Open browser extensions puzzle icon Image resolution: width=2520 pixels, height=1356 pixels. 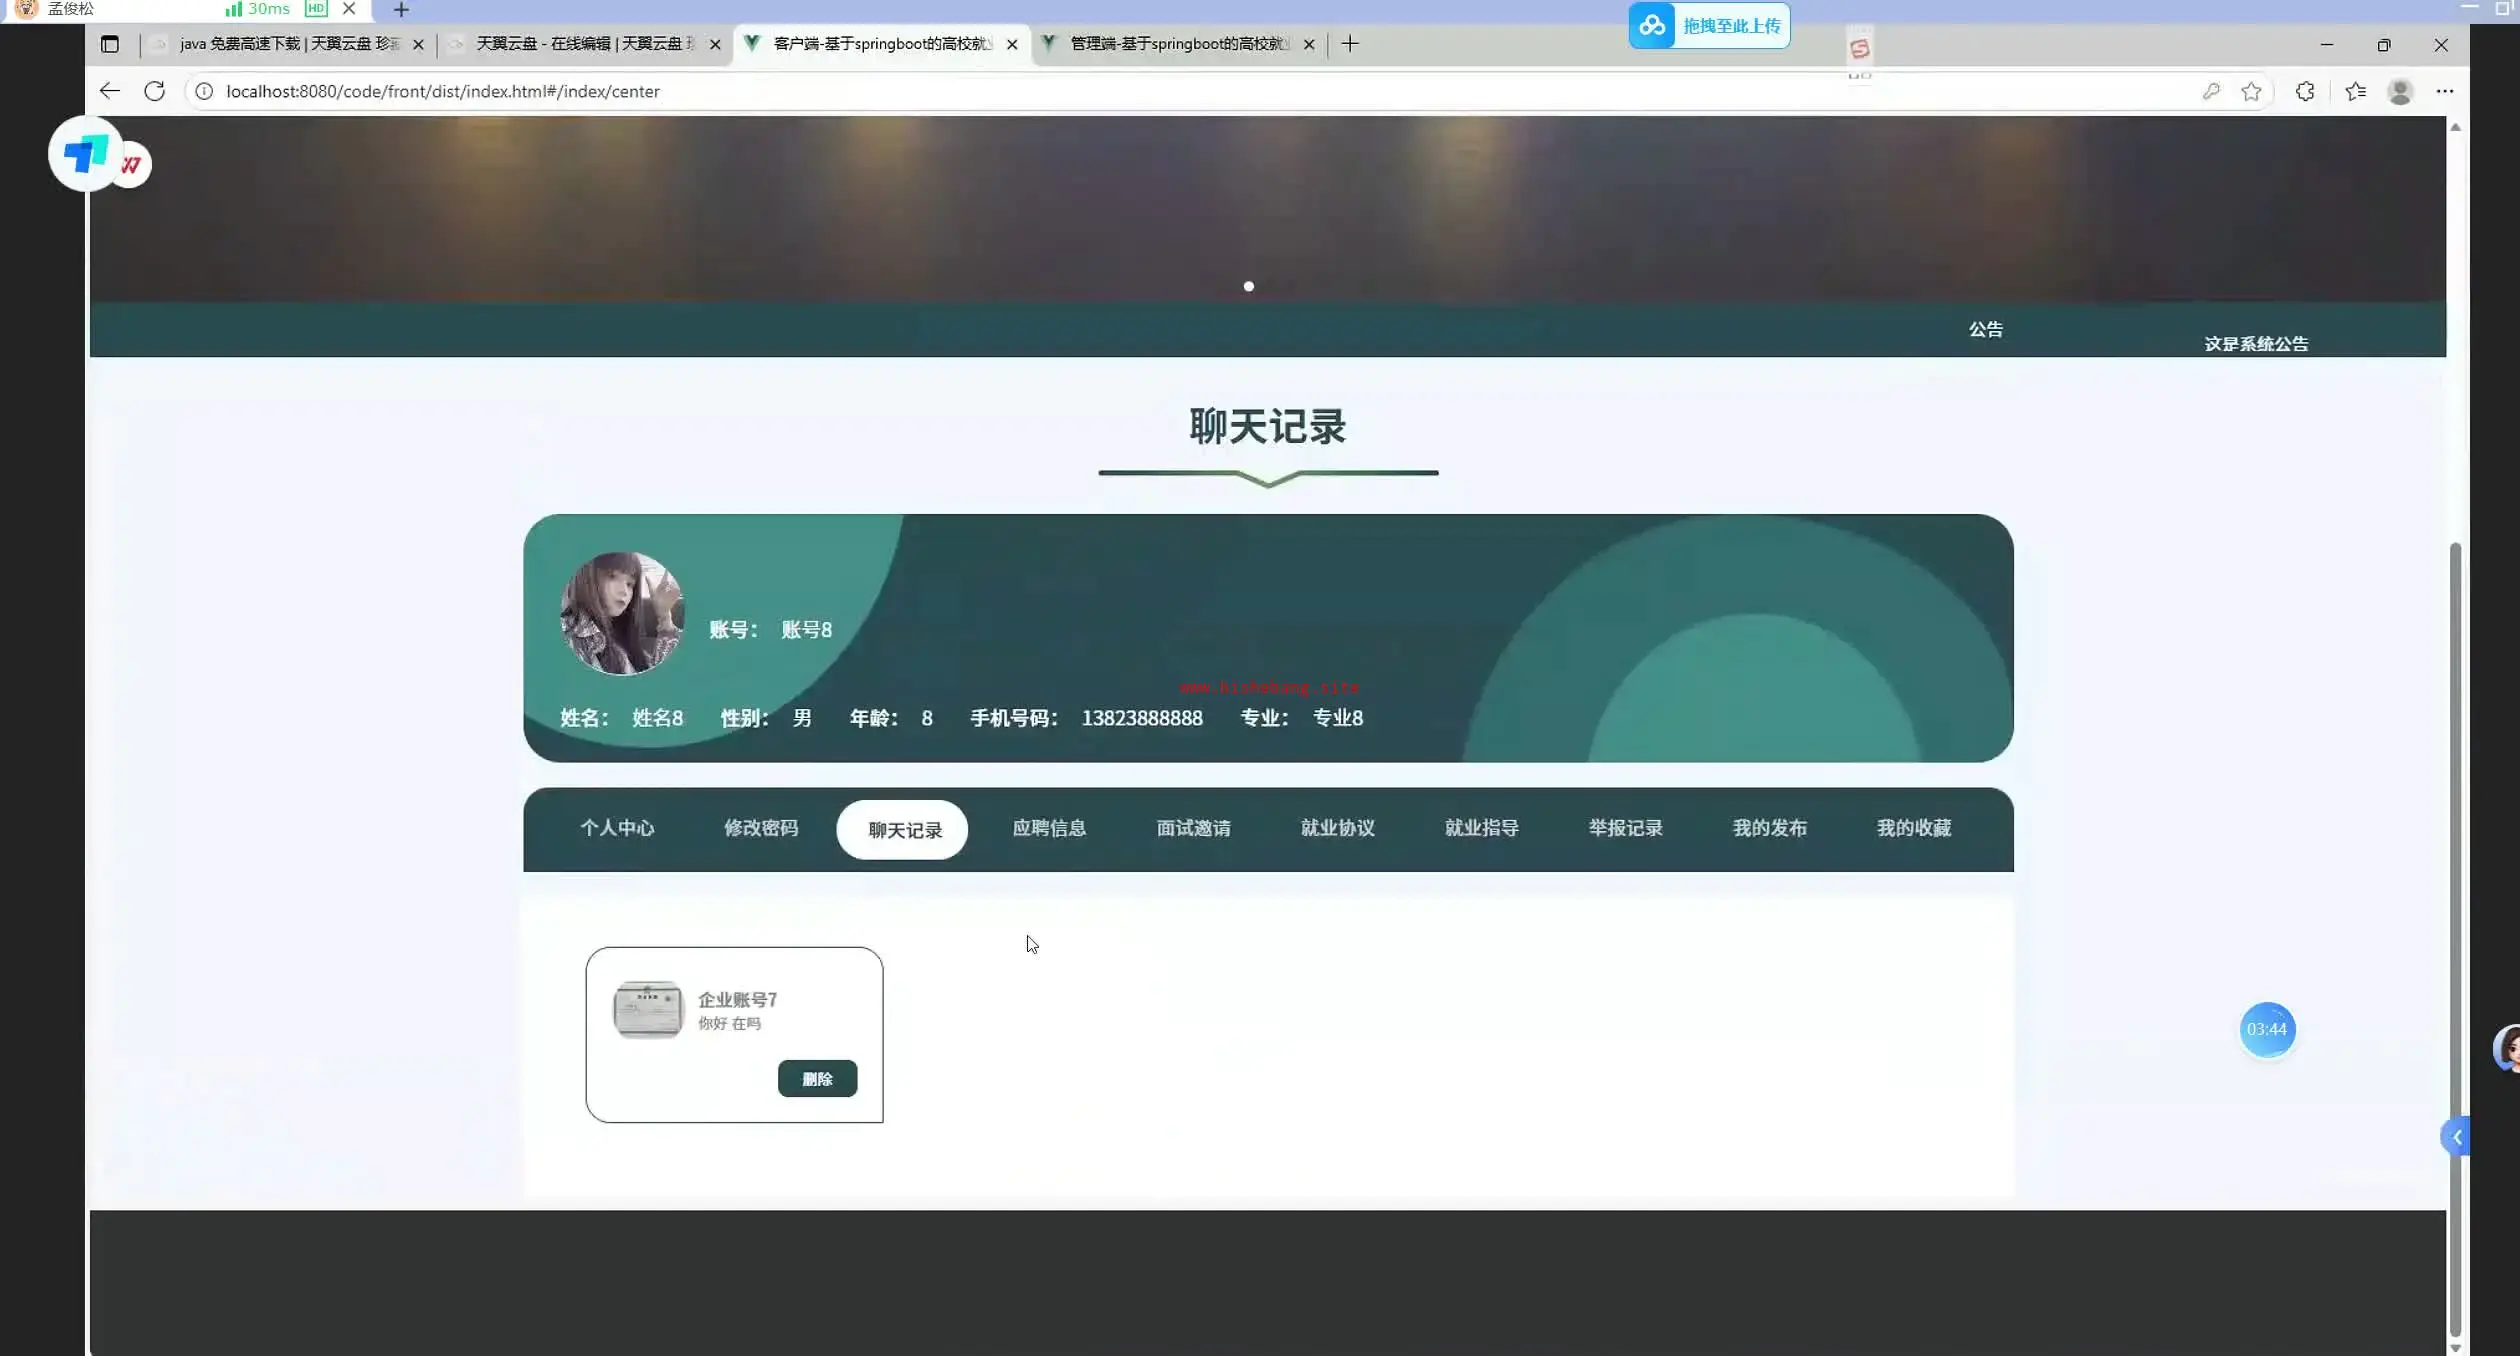pos(2305,91)
